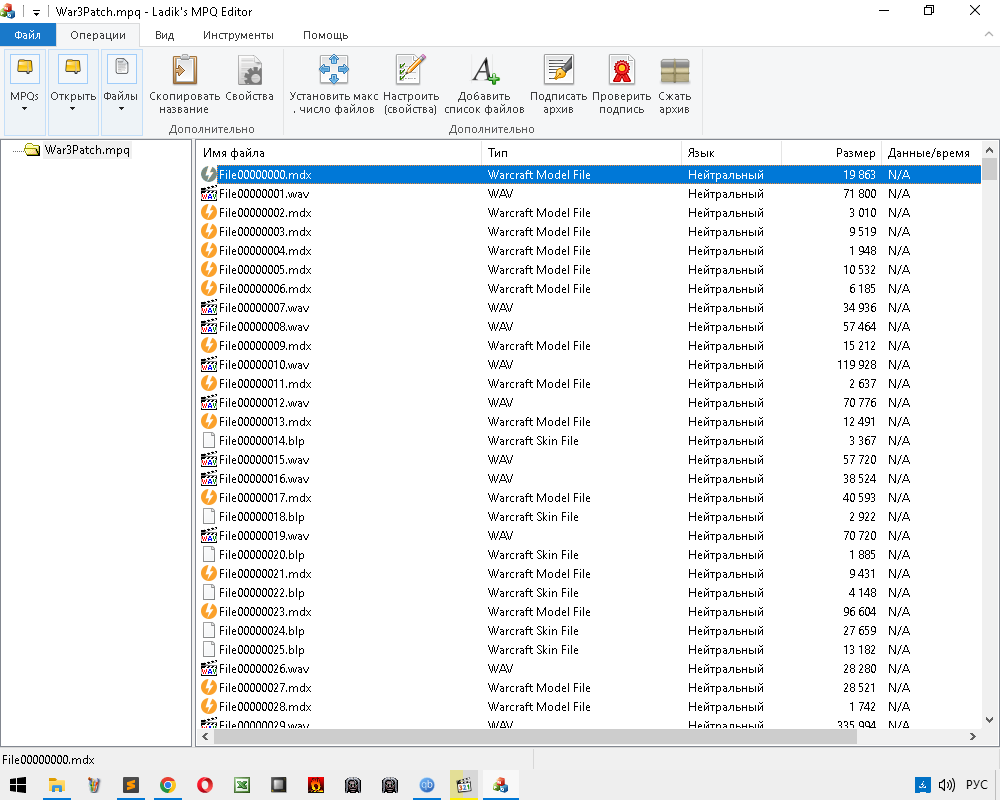Expand the MPQs dropdown arrow
Screen dimensions: 1000x800
click(25, 109)
